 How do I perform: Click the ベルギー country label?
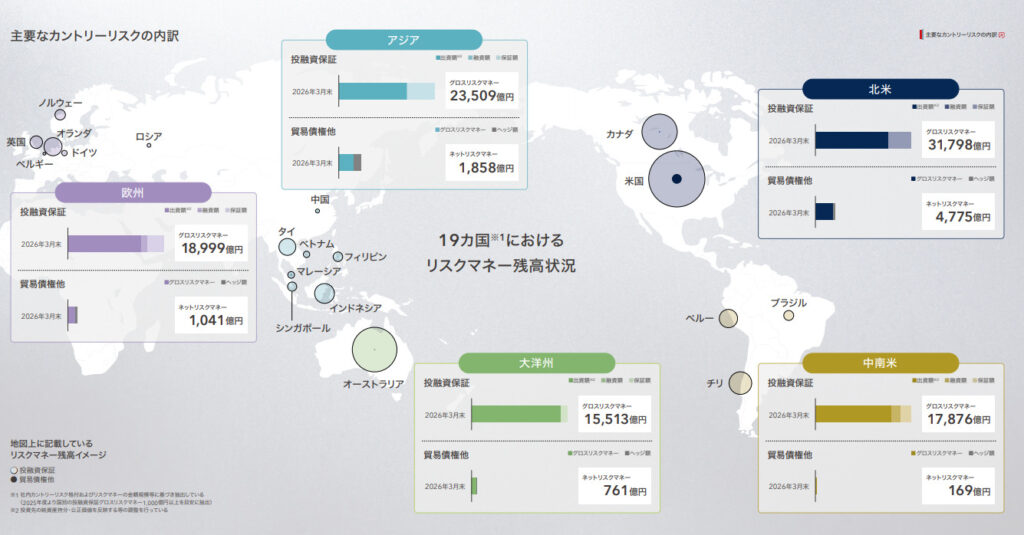tap(35, 164)
